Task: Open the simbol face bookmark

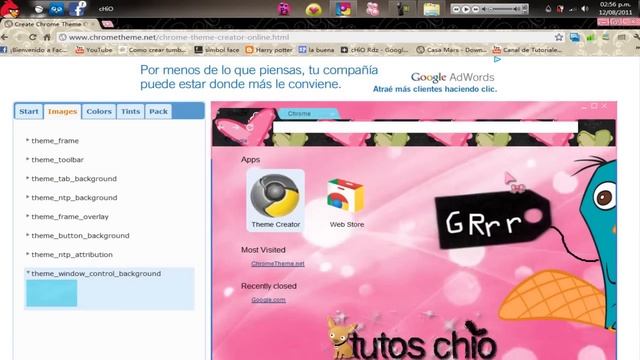Action: [x=217, y=50]
